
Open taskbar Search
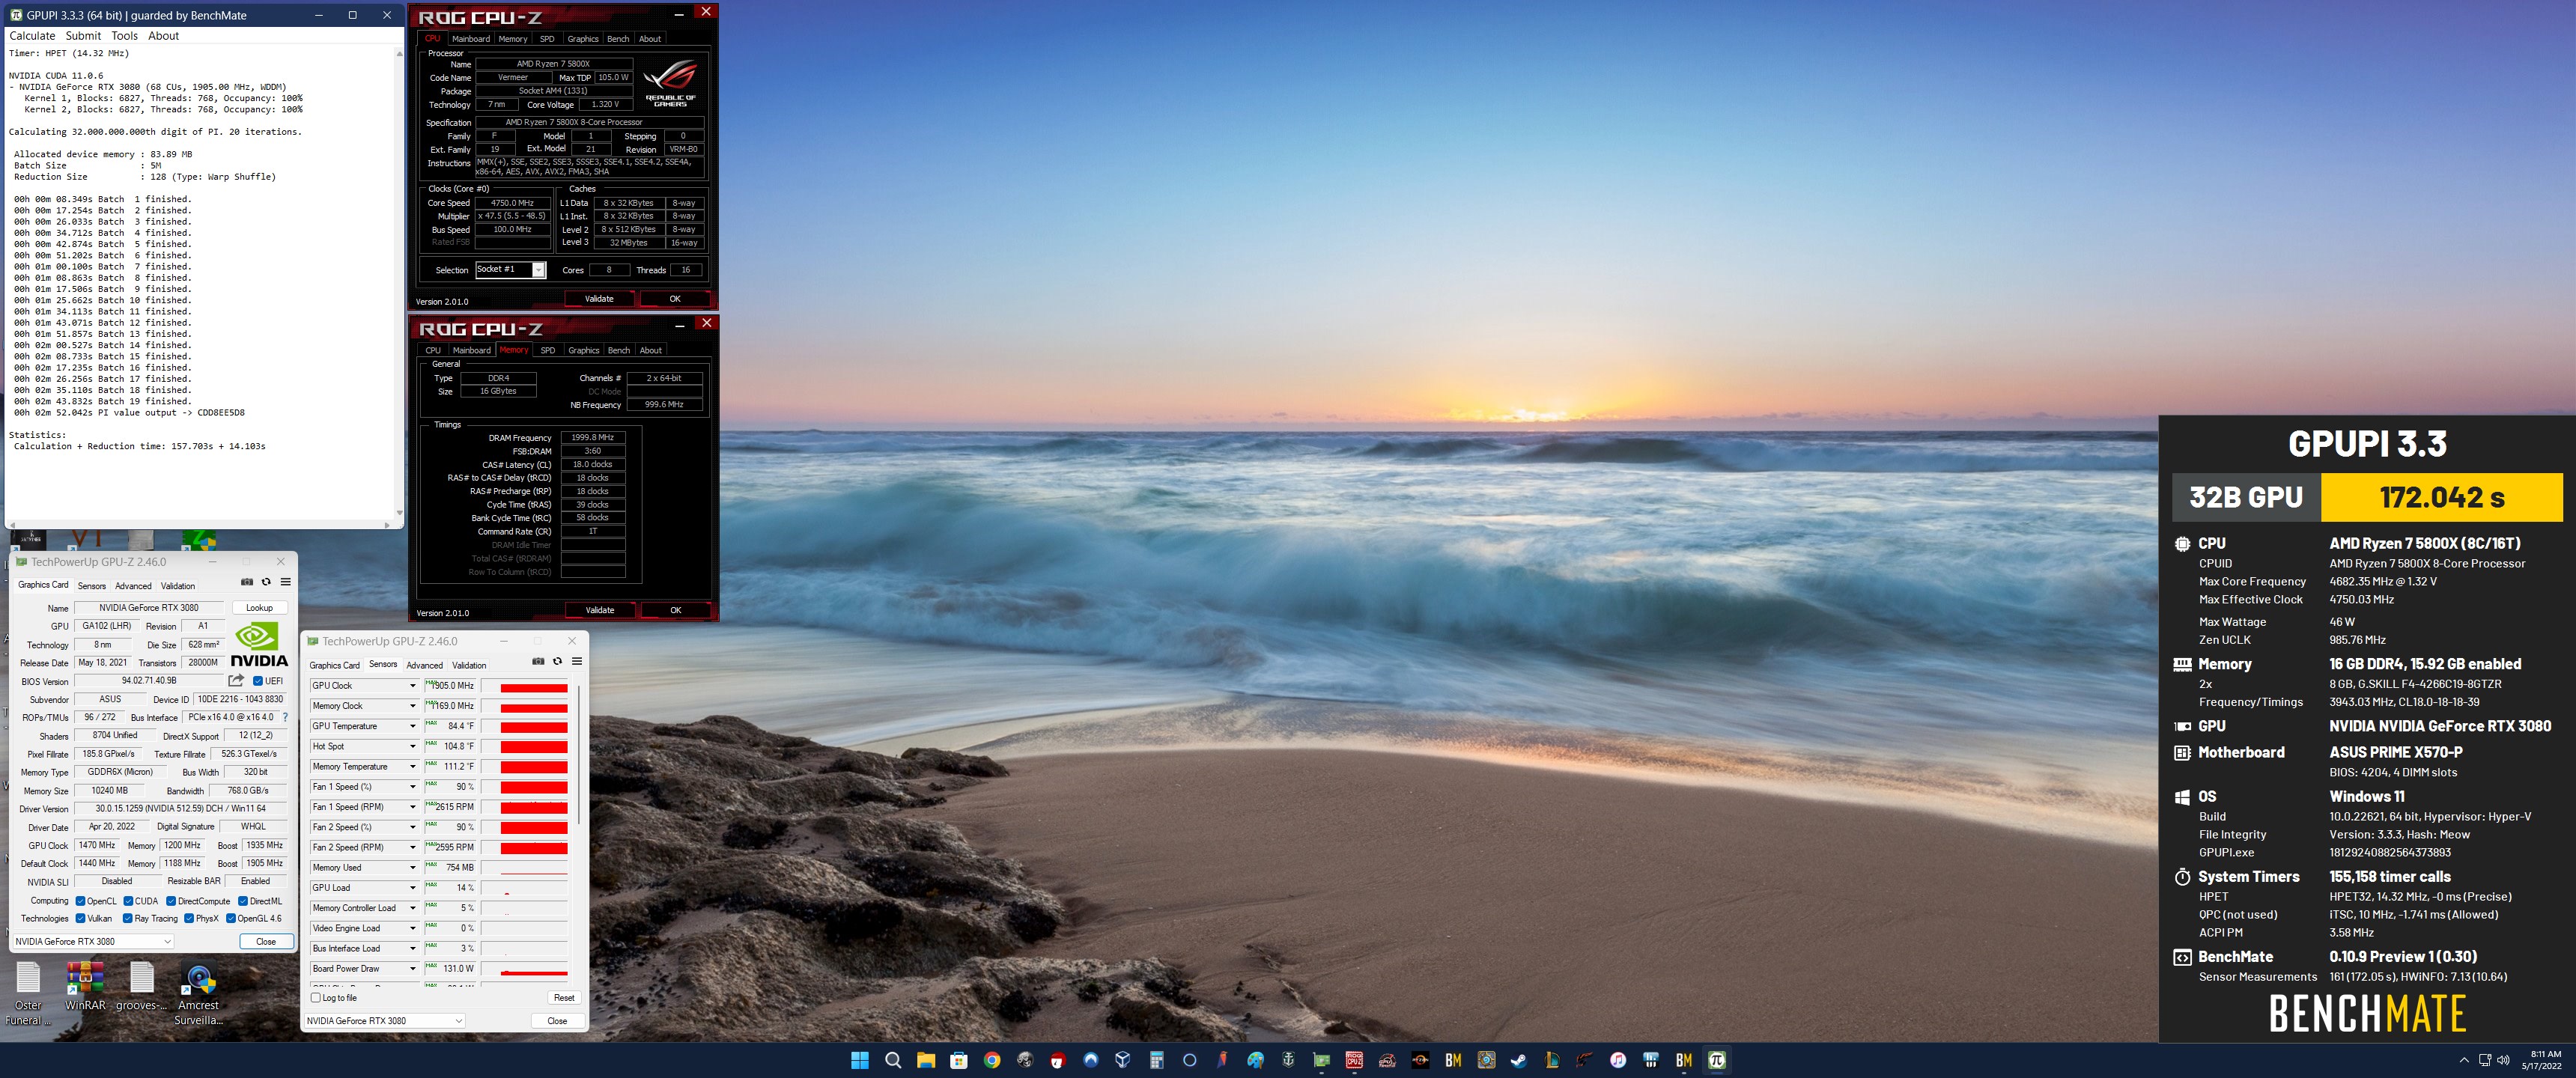click(893, 1060)
